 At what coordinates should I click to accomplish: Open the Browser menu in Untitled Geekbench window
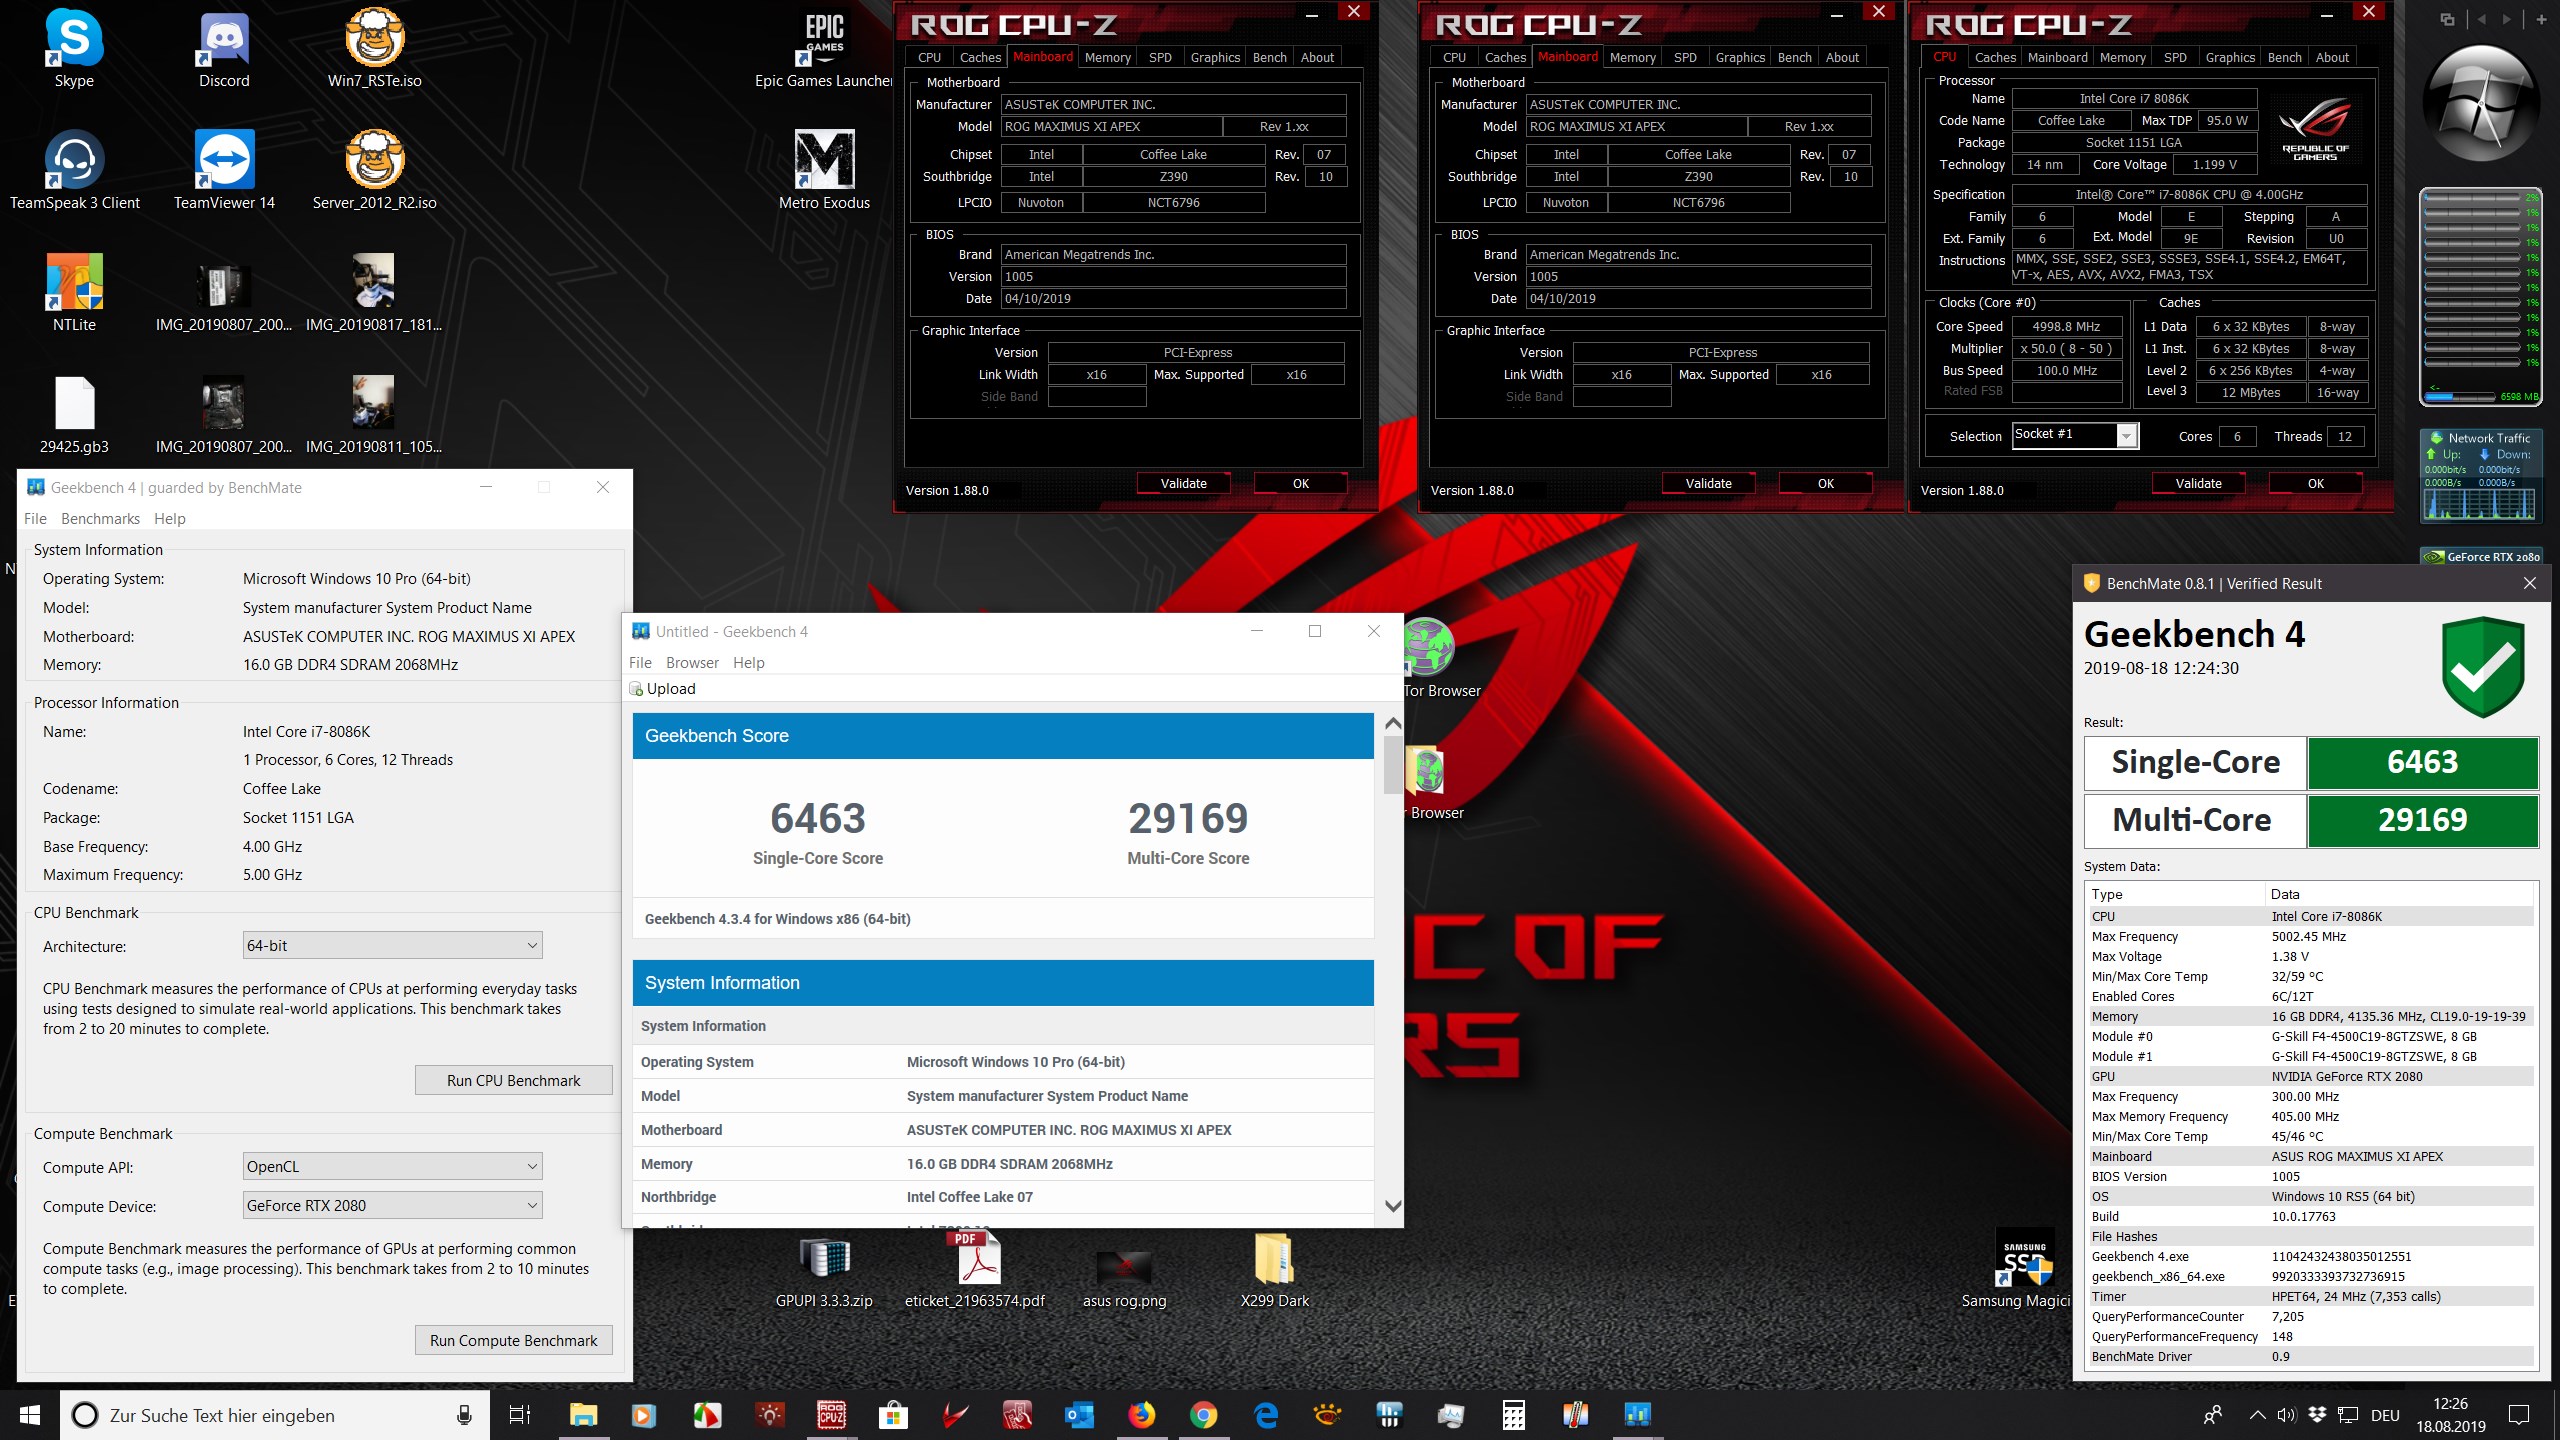692,662
